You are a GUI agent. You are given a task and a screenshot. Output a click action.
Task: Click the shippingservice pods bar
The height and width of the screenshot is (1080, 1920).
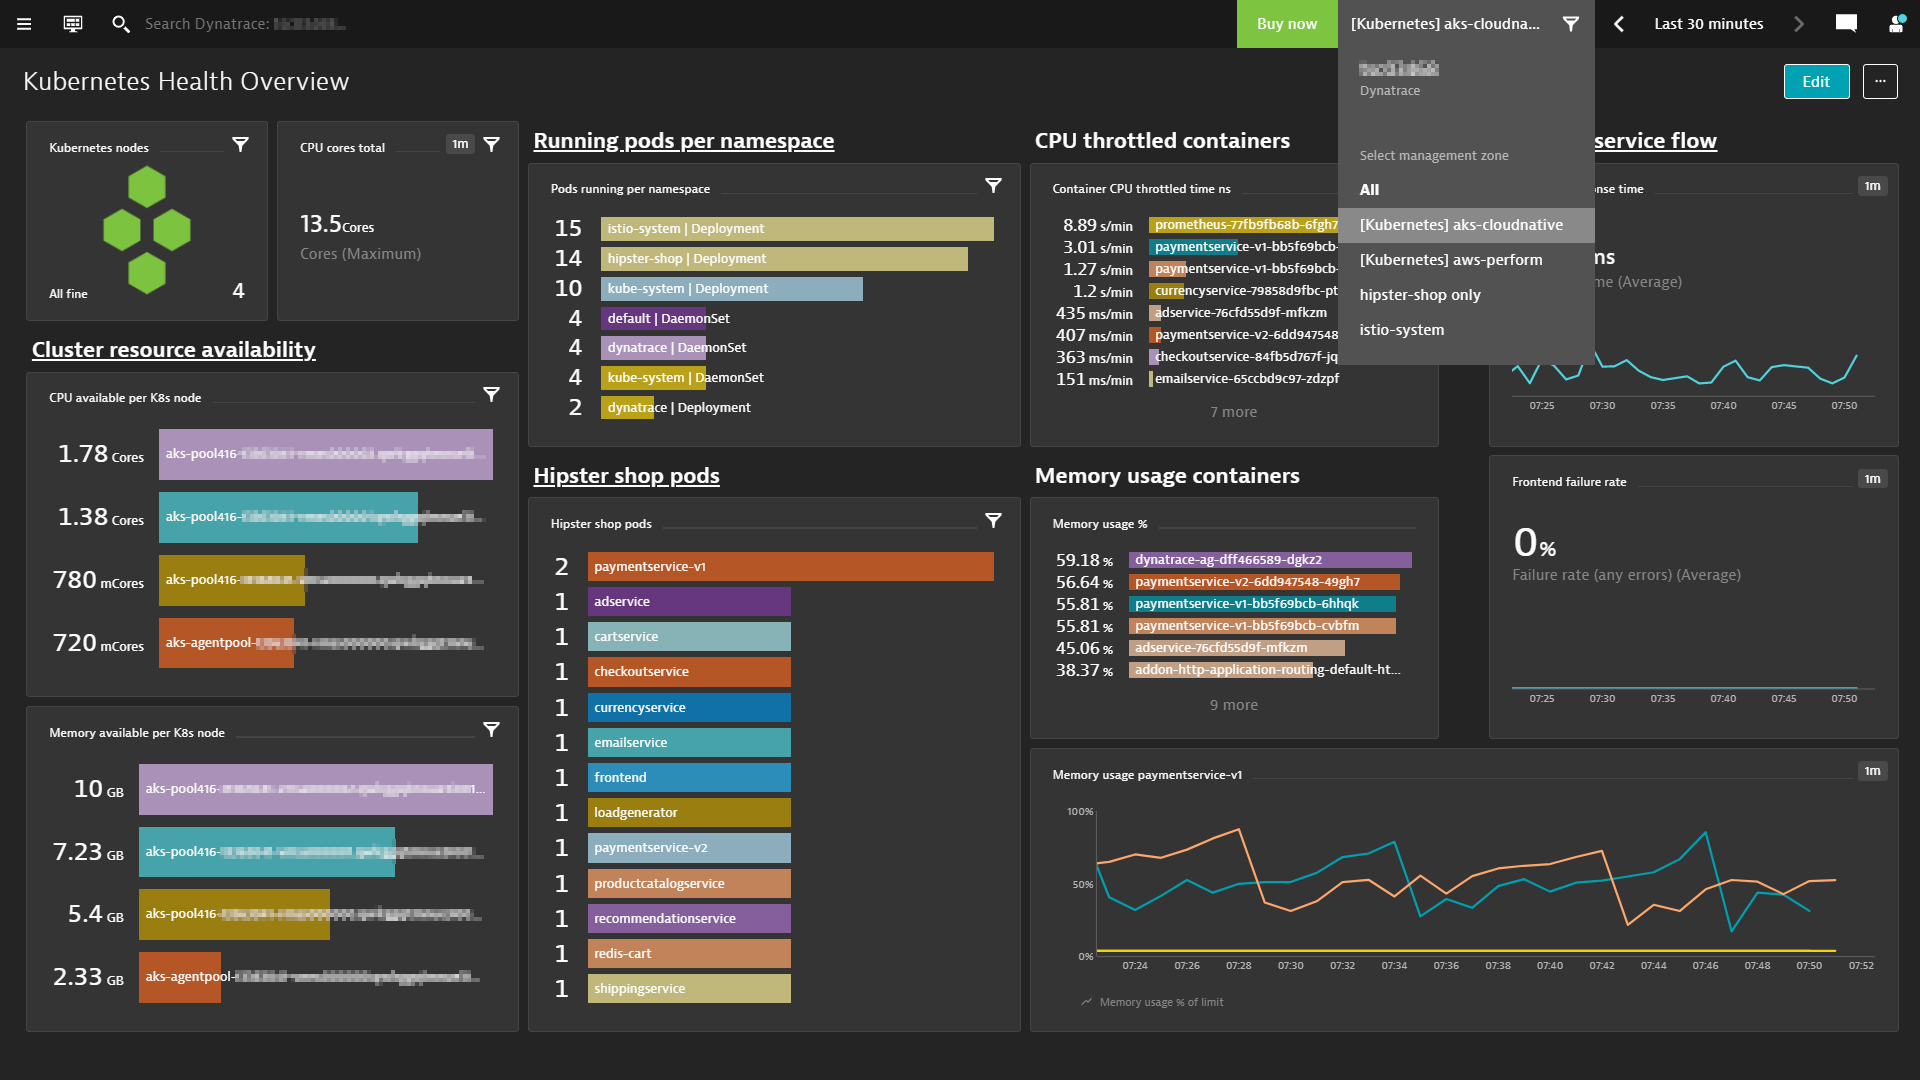pyautogui.click(x=689, y=989)
